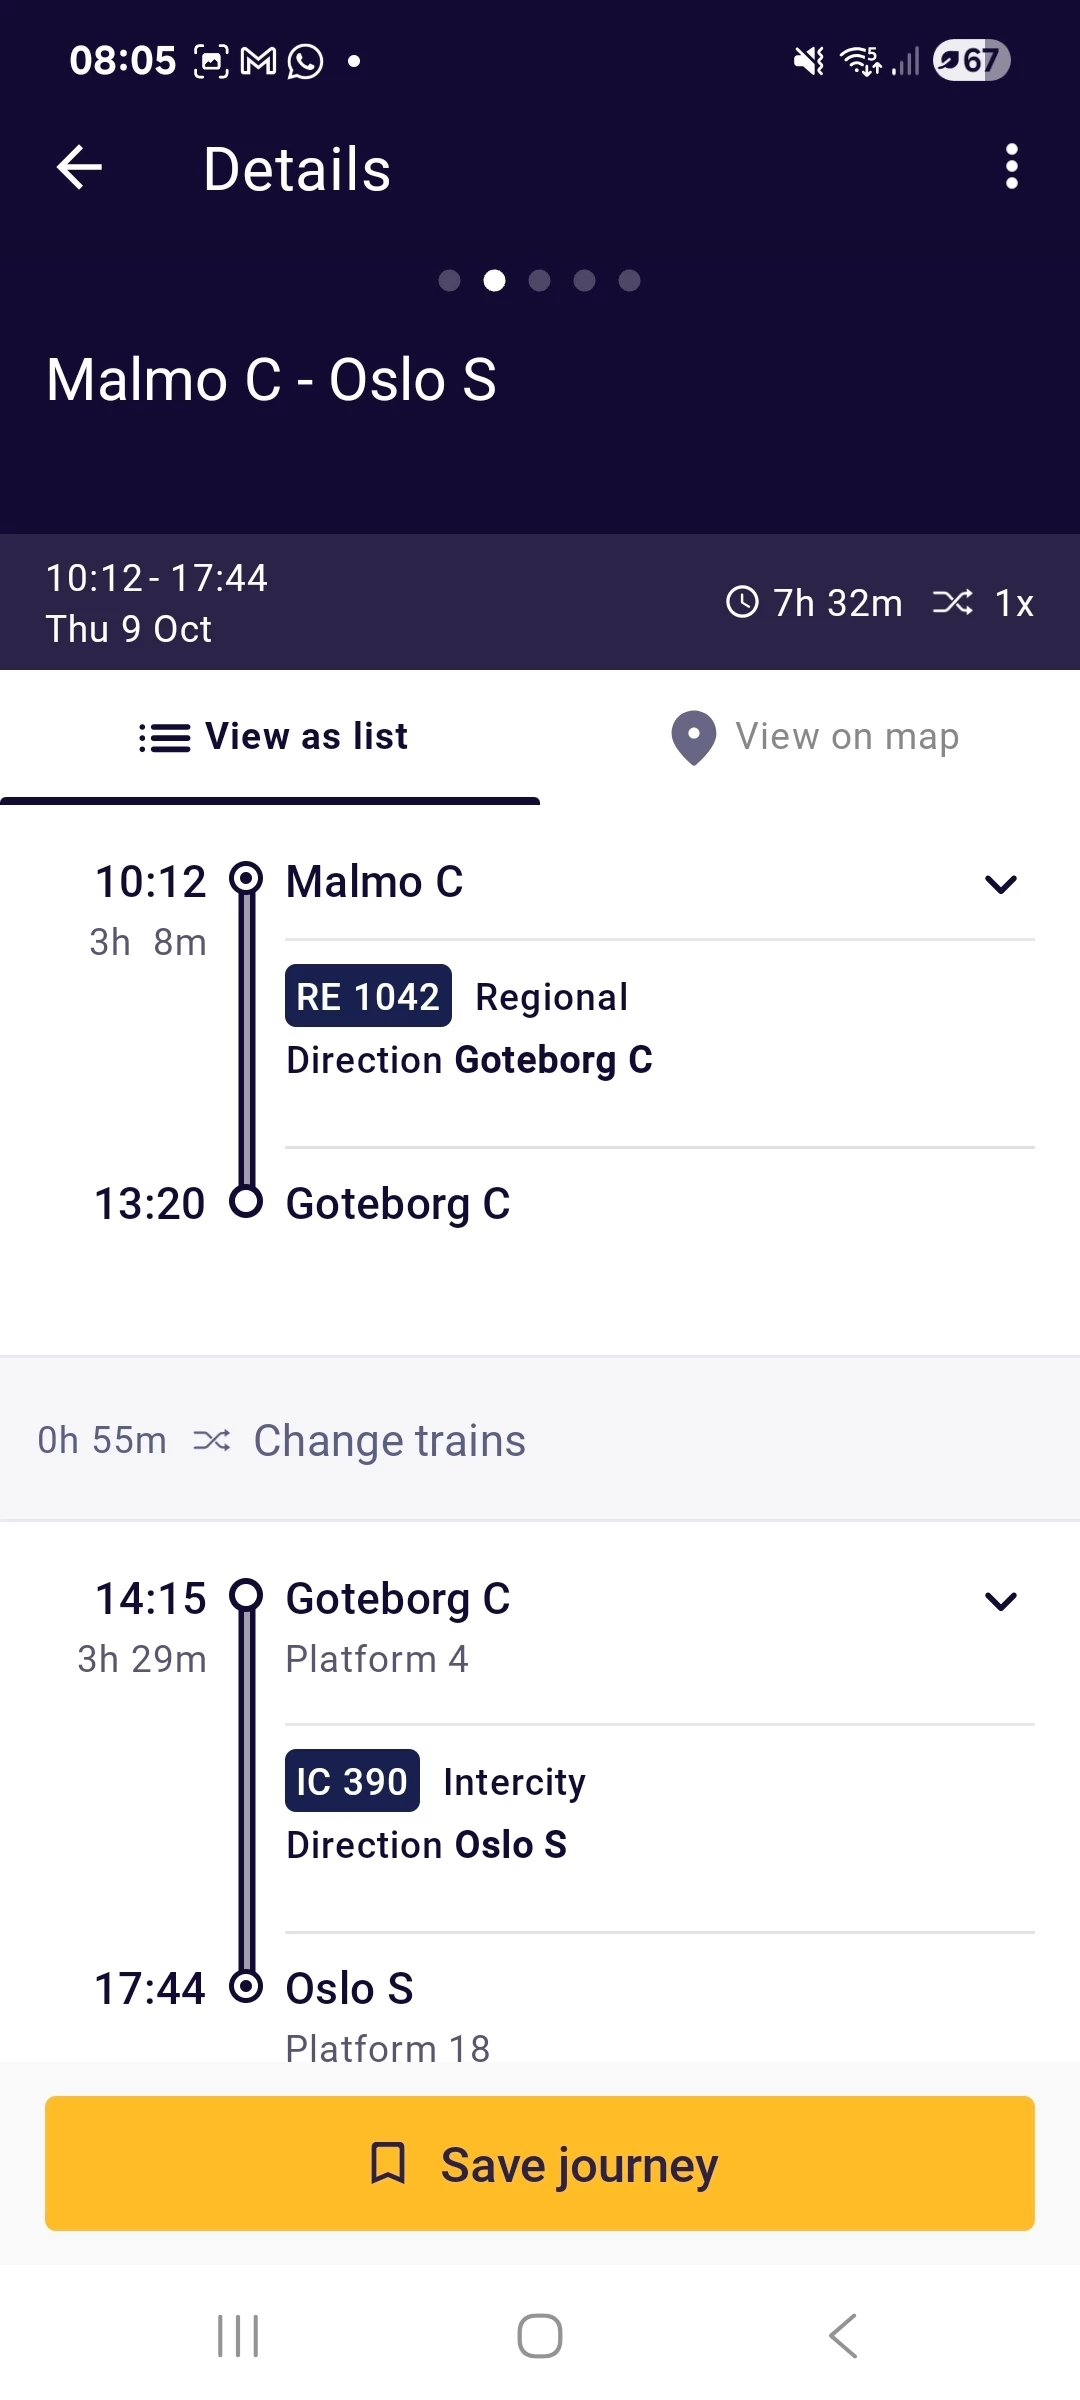The height and width of the screenshot is (2400, 1080).
Task: Expand the Goteborg C 14:15 leg details
Action: point(1000,1601)
